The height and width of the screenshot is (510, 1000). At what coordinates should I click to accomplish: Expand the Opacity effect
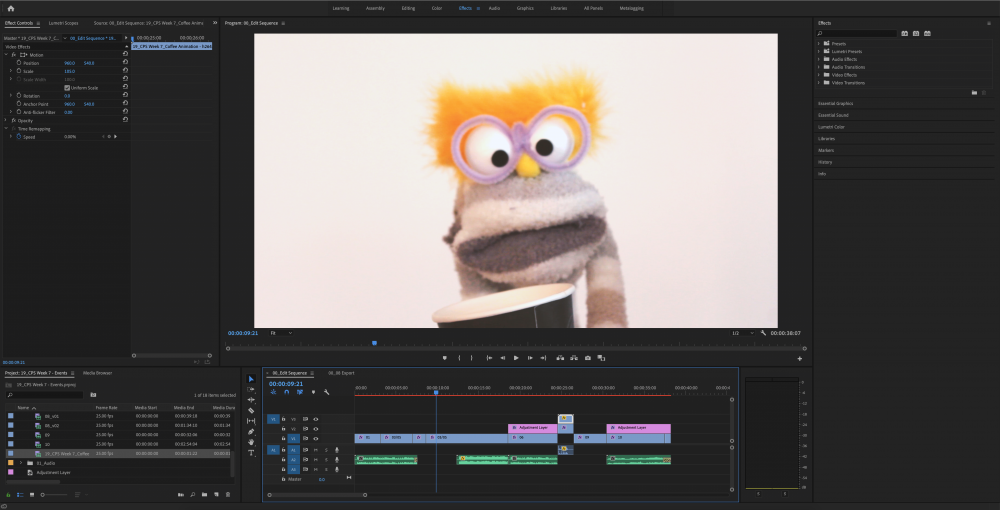(x=6, y=120)
